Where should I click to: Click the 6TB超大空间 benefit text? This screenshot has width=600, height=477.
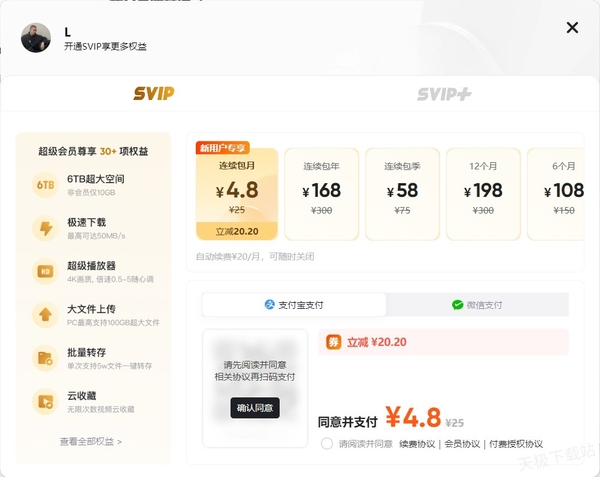(x=96, y=179)
